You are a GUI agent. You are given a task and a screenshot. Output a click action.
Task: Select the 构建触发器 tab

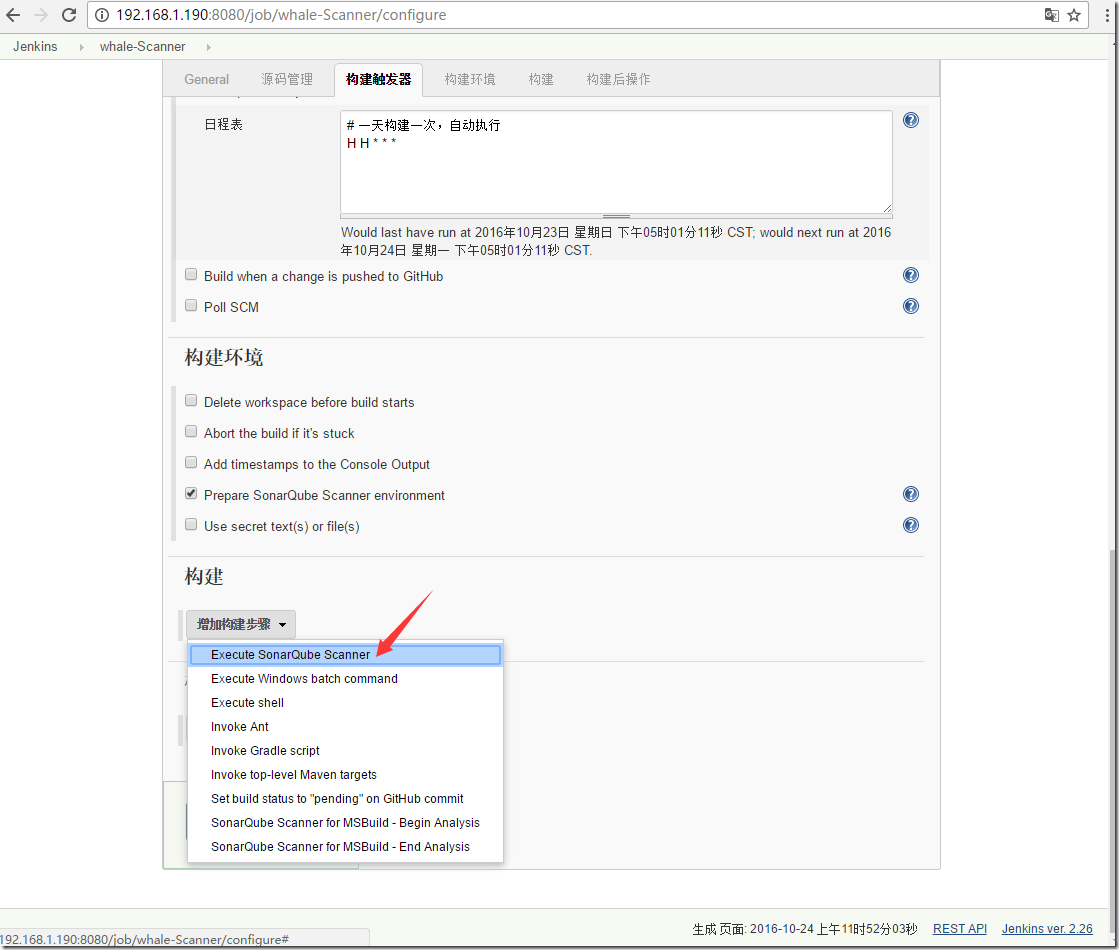pos(378,79)
